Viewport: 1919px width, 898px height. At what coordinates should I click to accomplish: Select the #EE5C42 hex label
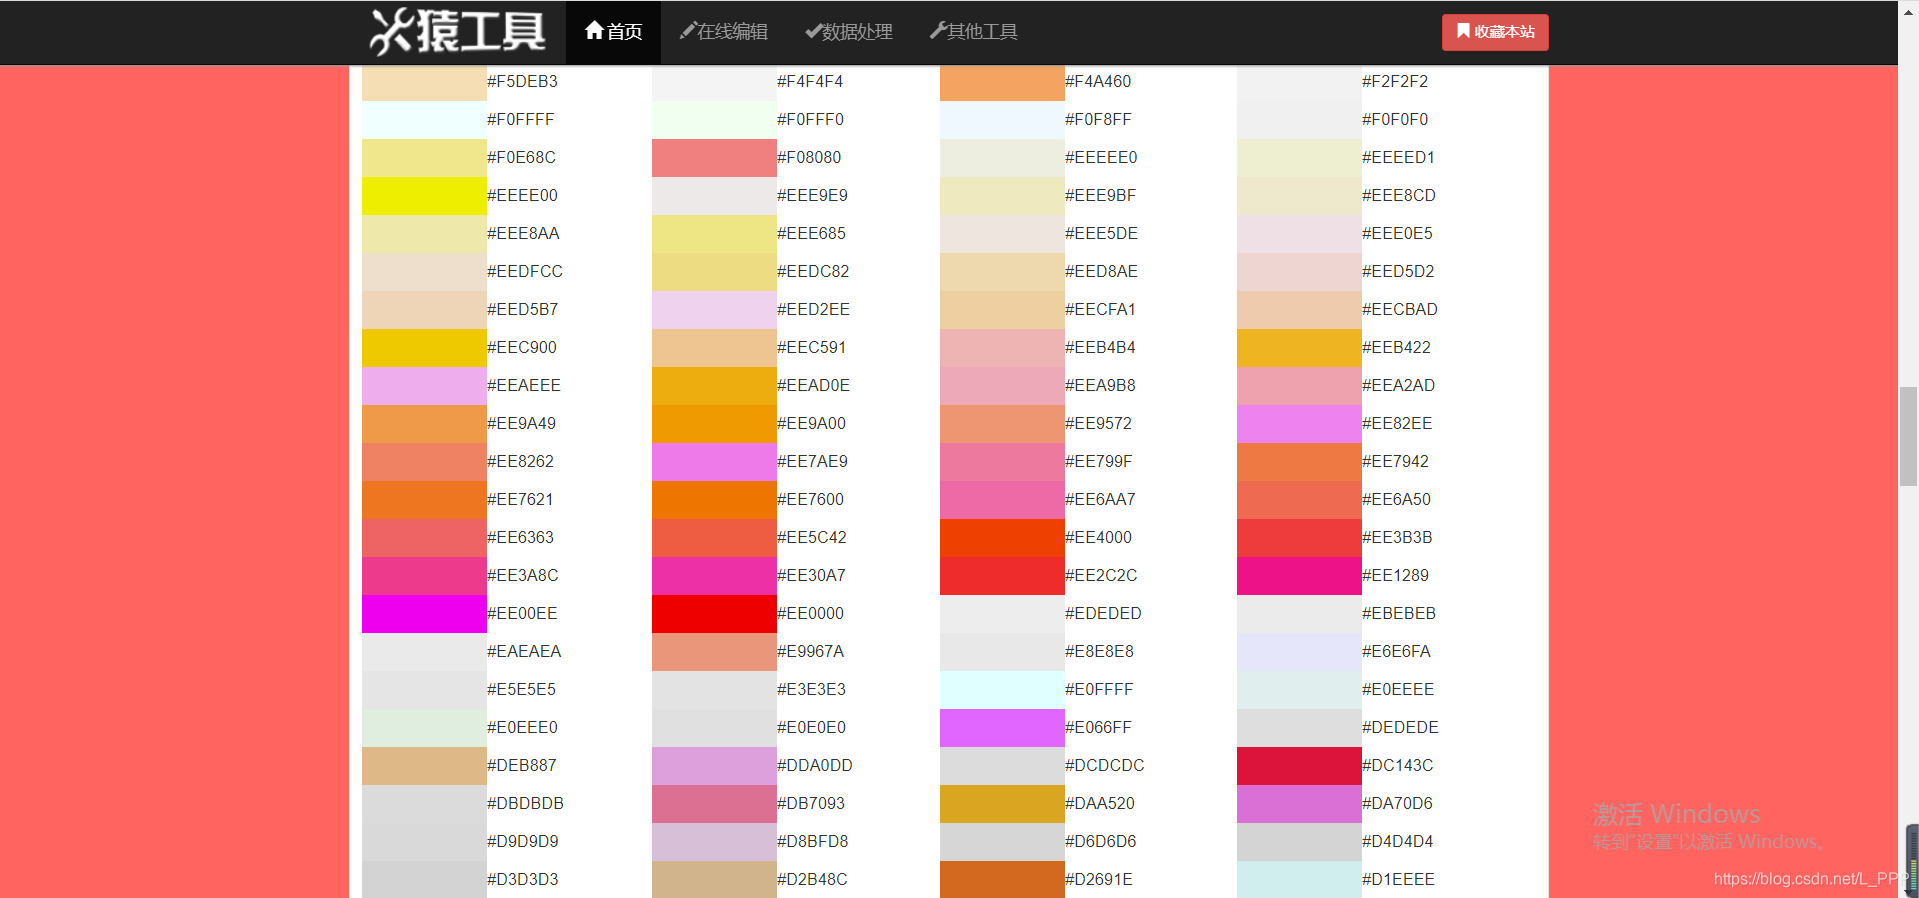click(812, 538)
